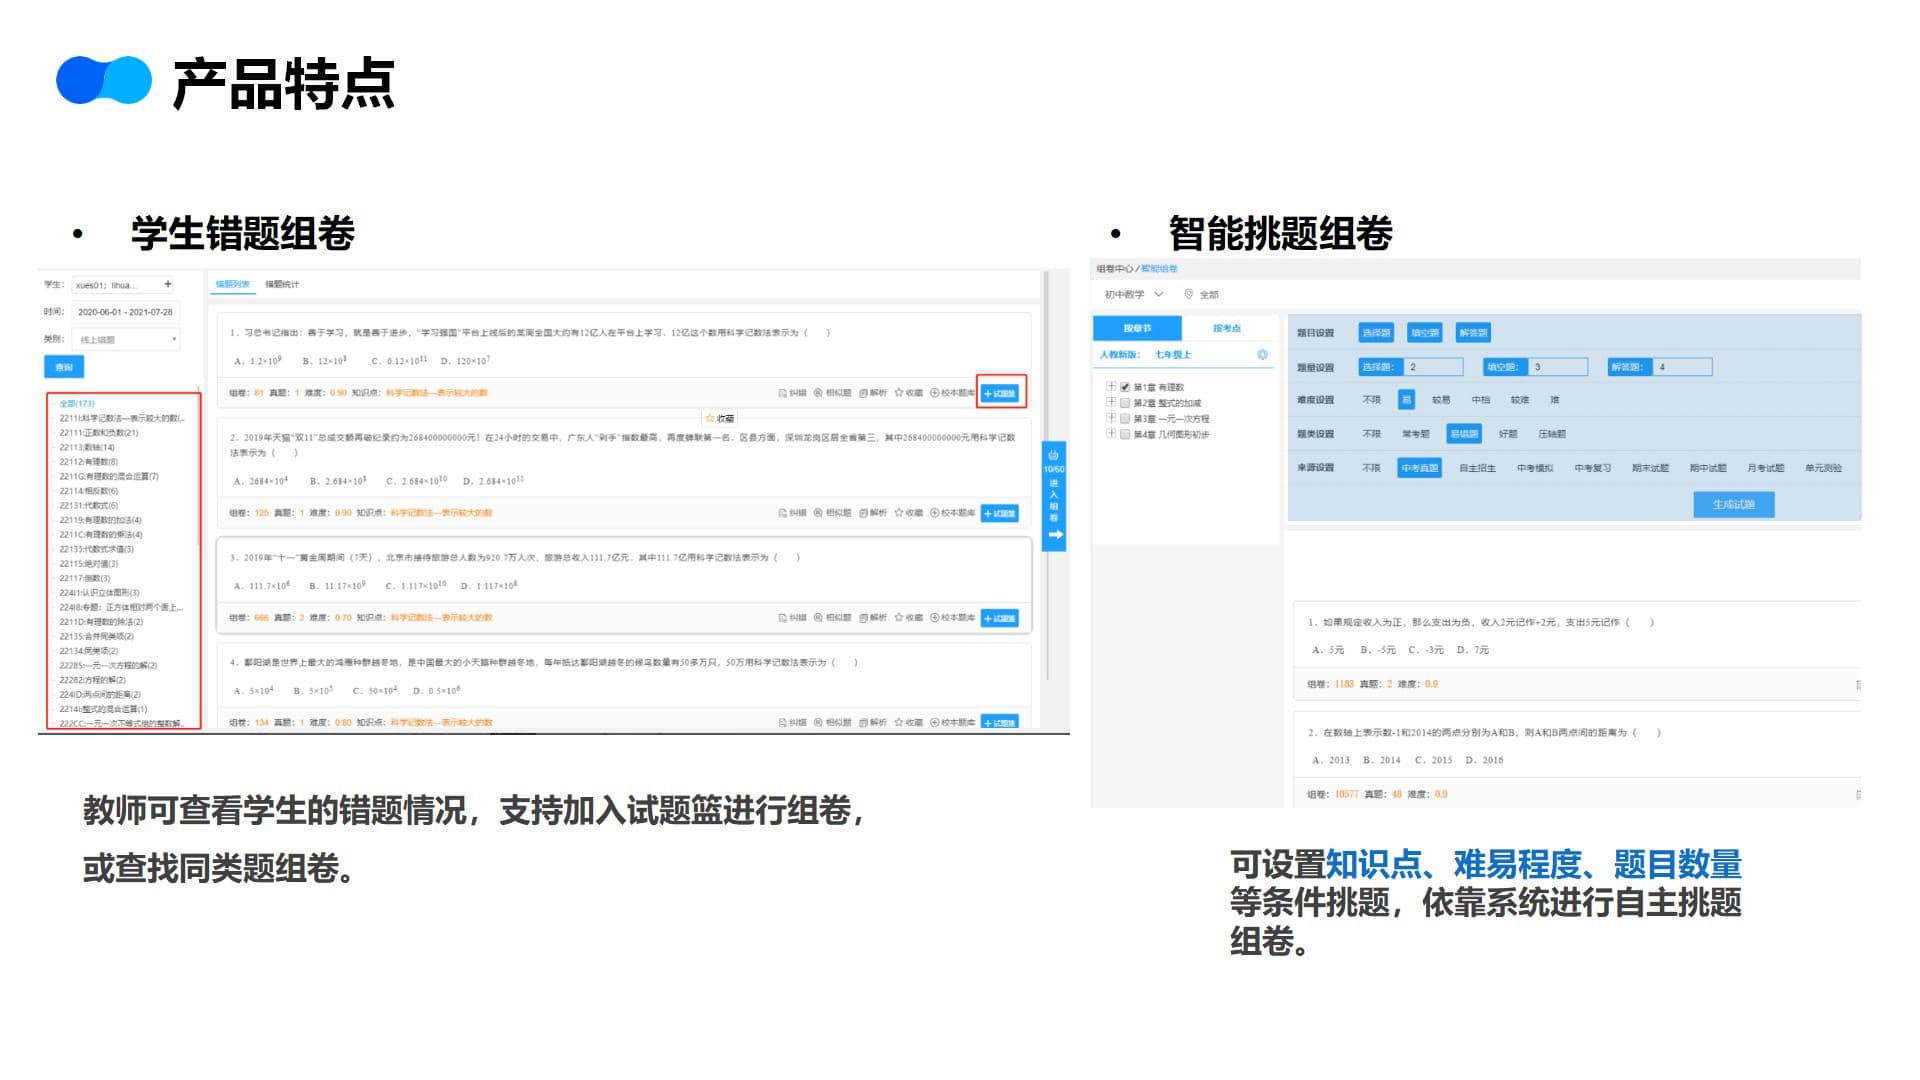
Task: Click the 纠错 icon on question 1
Action: [783, 393]
